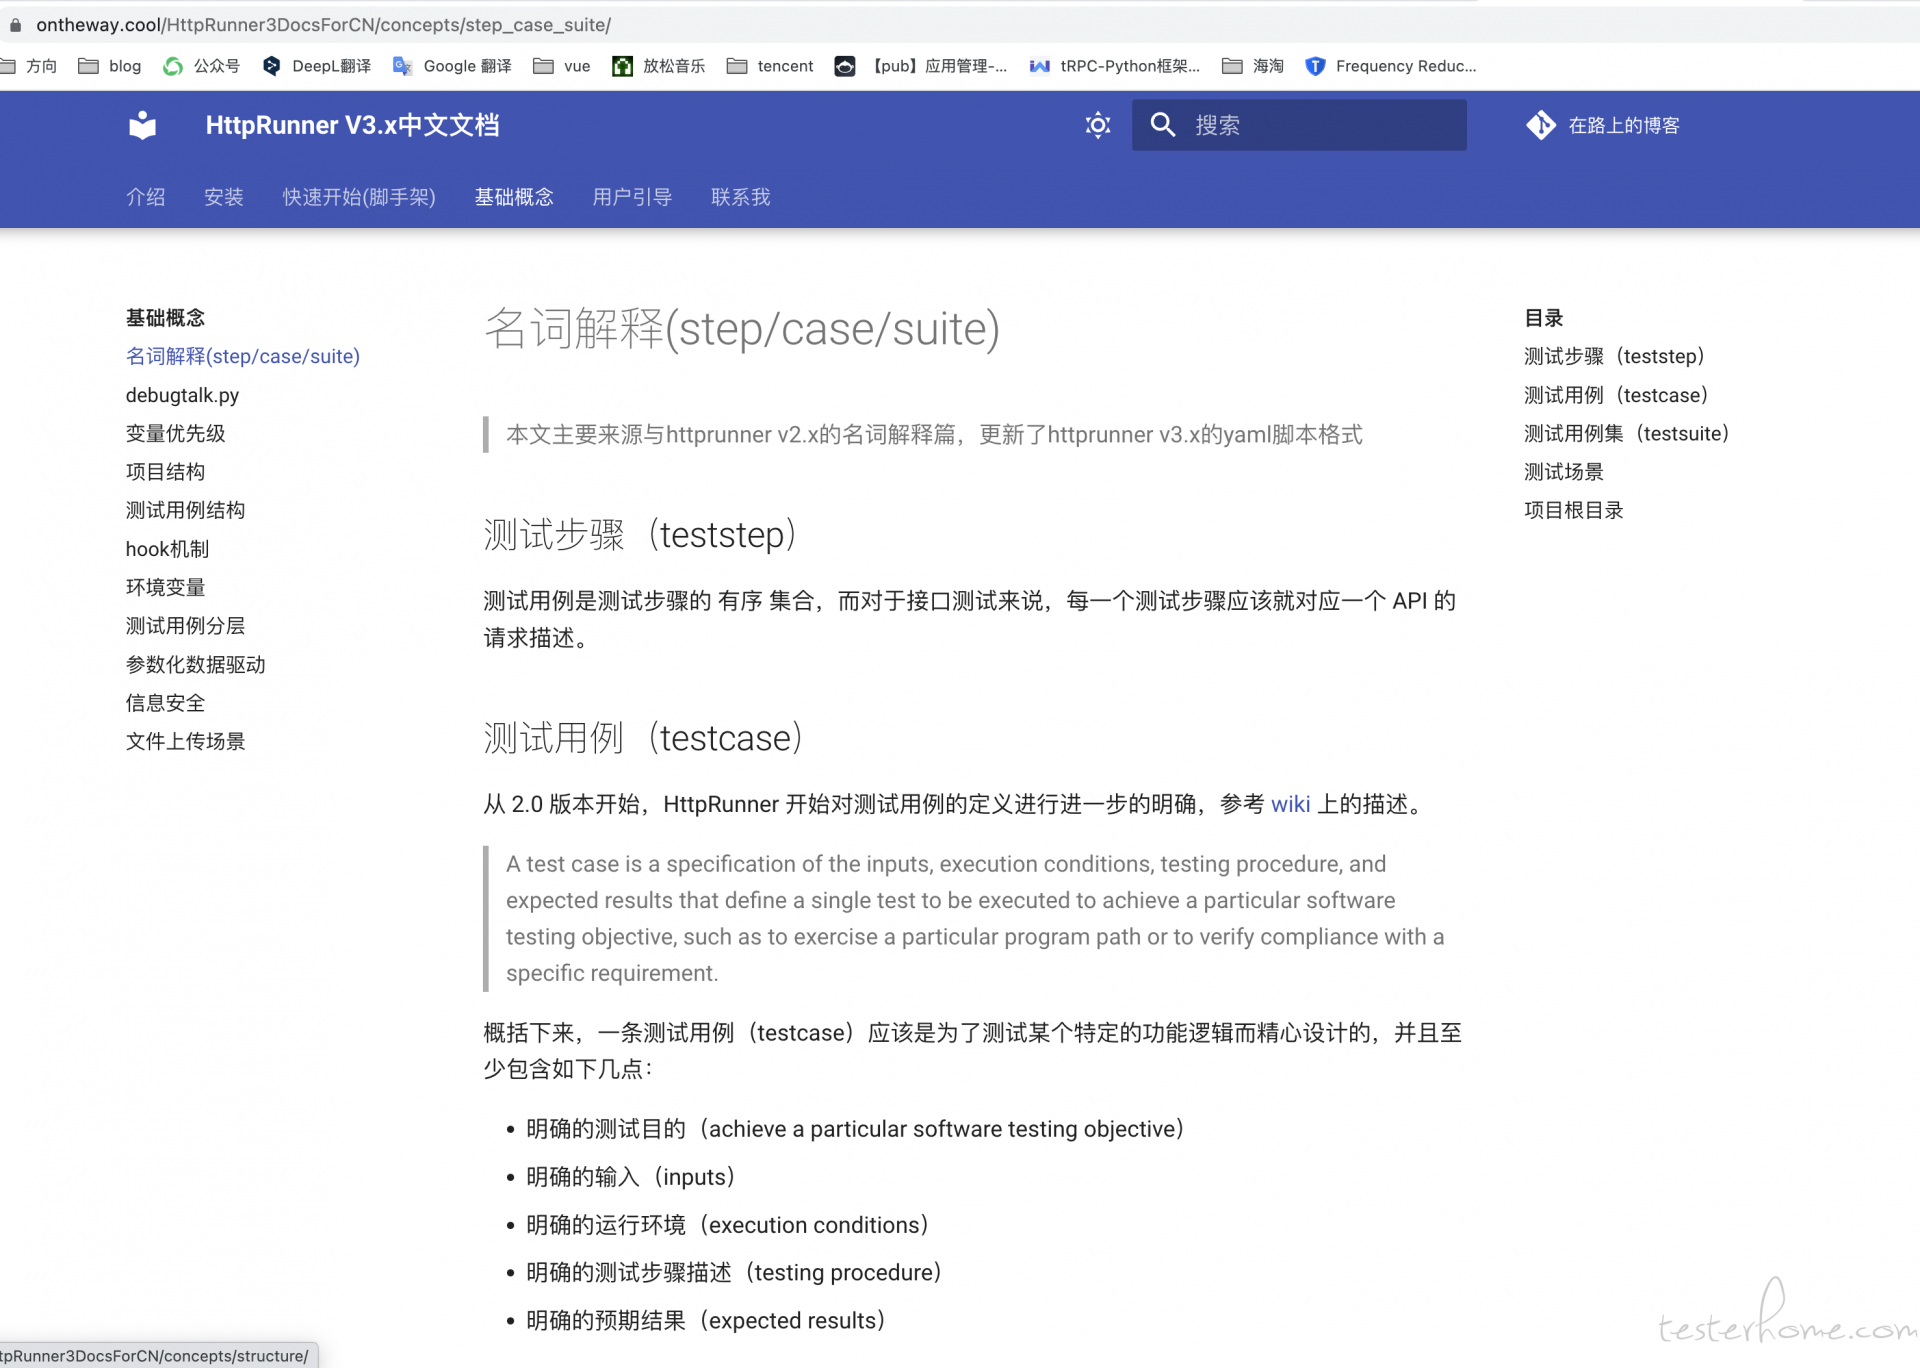The width and height of the screenshot is (1920, 1368).
Task: Open the git repository diamond icon
Action: (1541, 125)
